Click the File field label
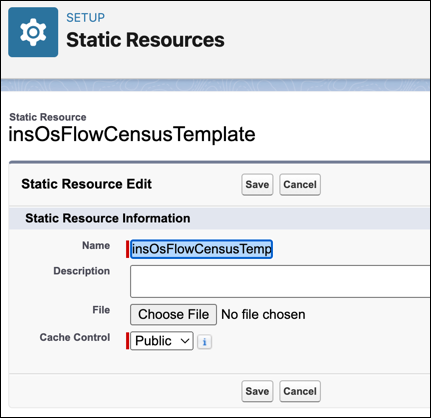The image size is (431, 418). point(101,310)
